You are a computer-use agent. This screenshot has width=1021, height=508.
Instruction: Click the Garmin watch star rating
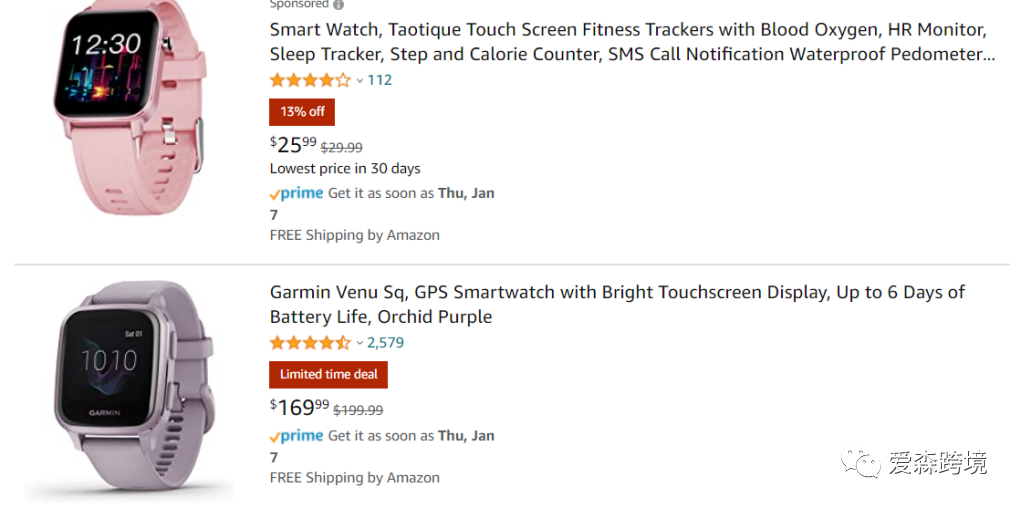(310, 342)
